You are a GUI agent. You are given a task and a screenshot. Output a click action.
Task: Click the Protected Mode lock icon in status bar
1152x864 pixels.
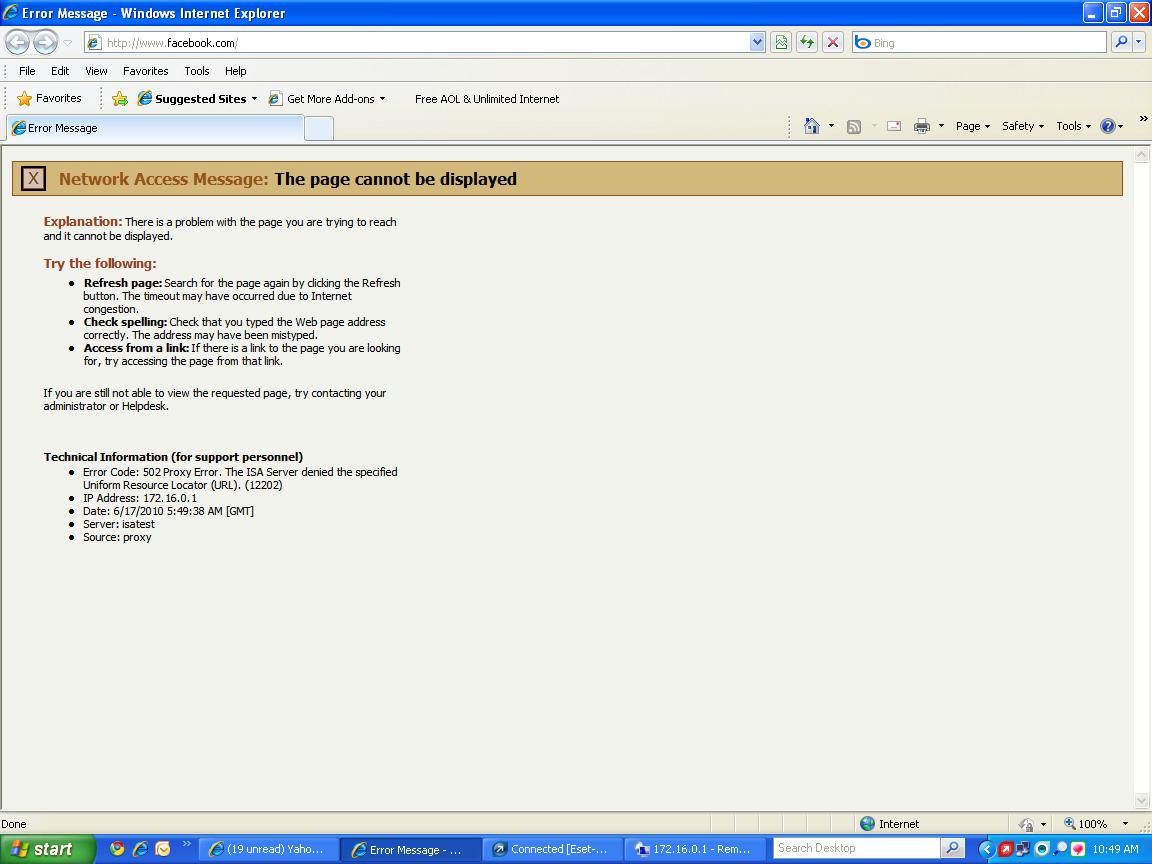pos(1026,824)
